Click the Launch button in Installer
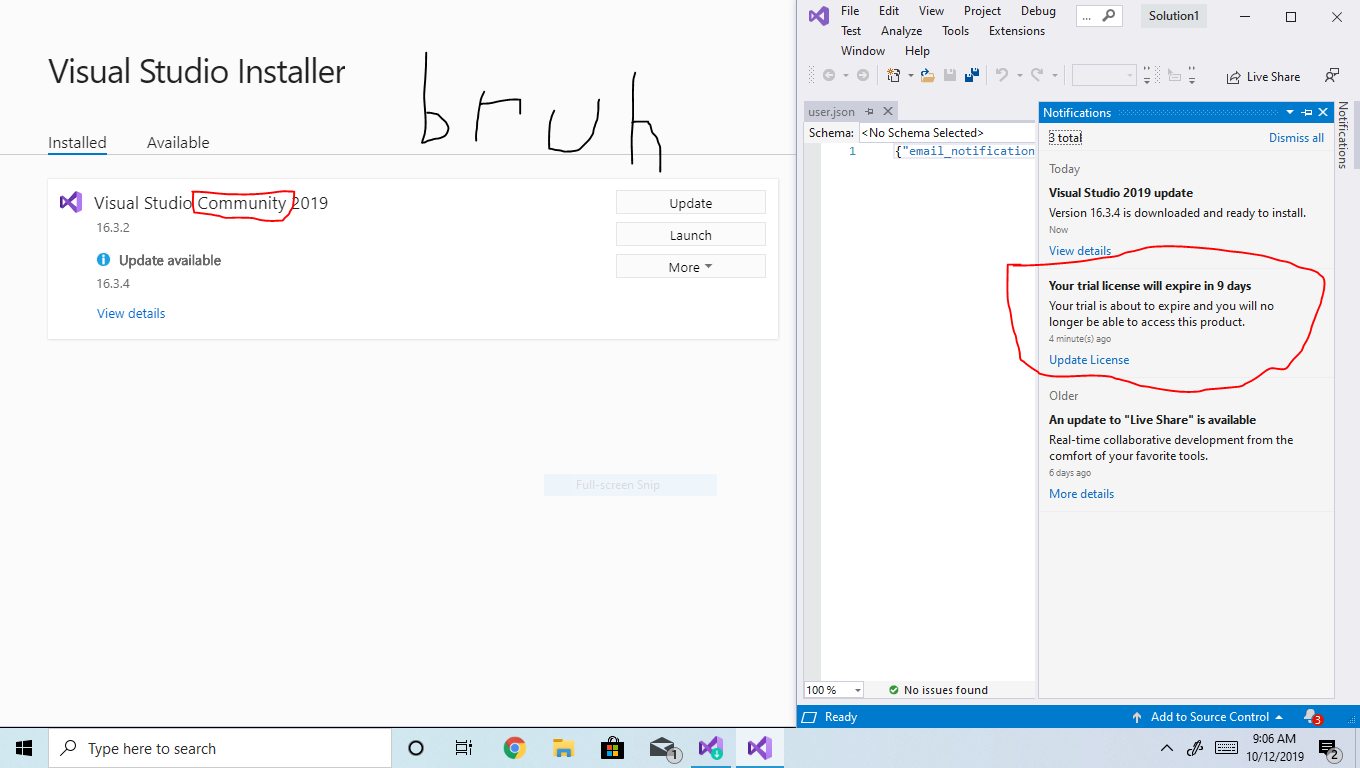1360x768 pixels. (691, 235)
